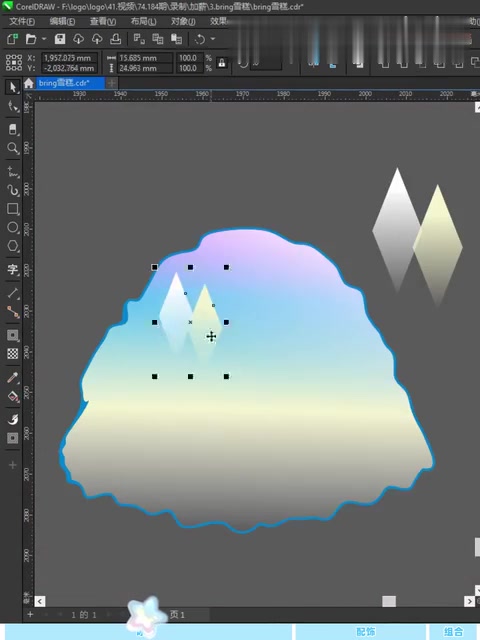Image resolution: width=480 pixels, height=640 pixels.
Task: Select the Ellipse tool
Action: tap(12, 227)
